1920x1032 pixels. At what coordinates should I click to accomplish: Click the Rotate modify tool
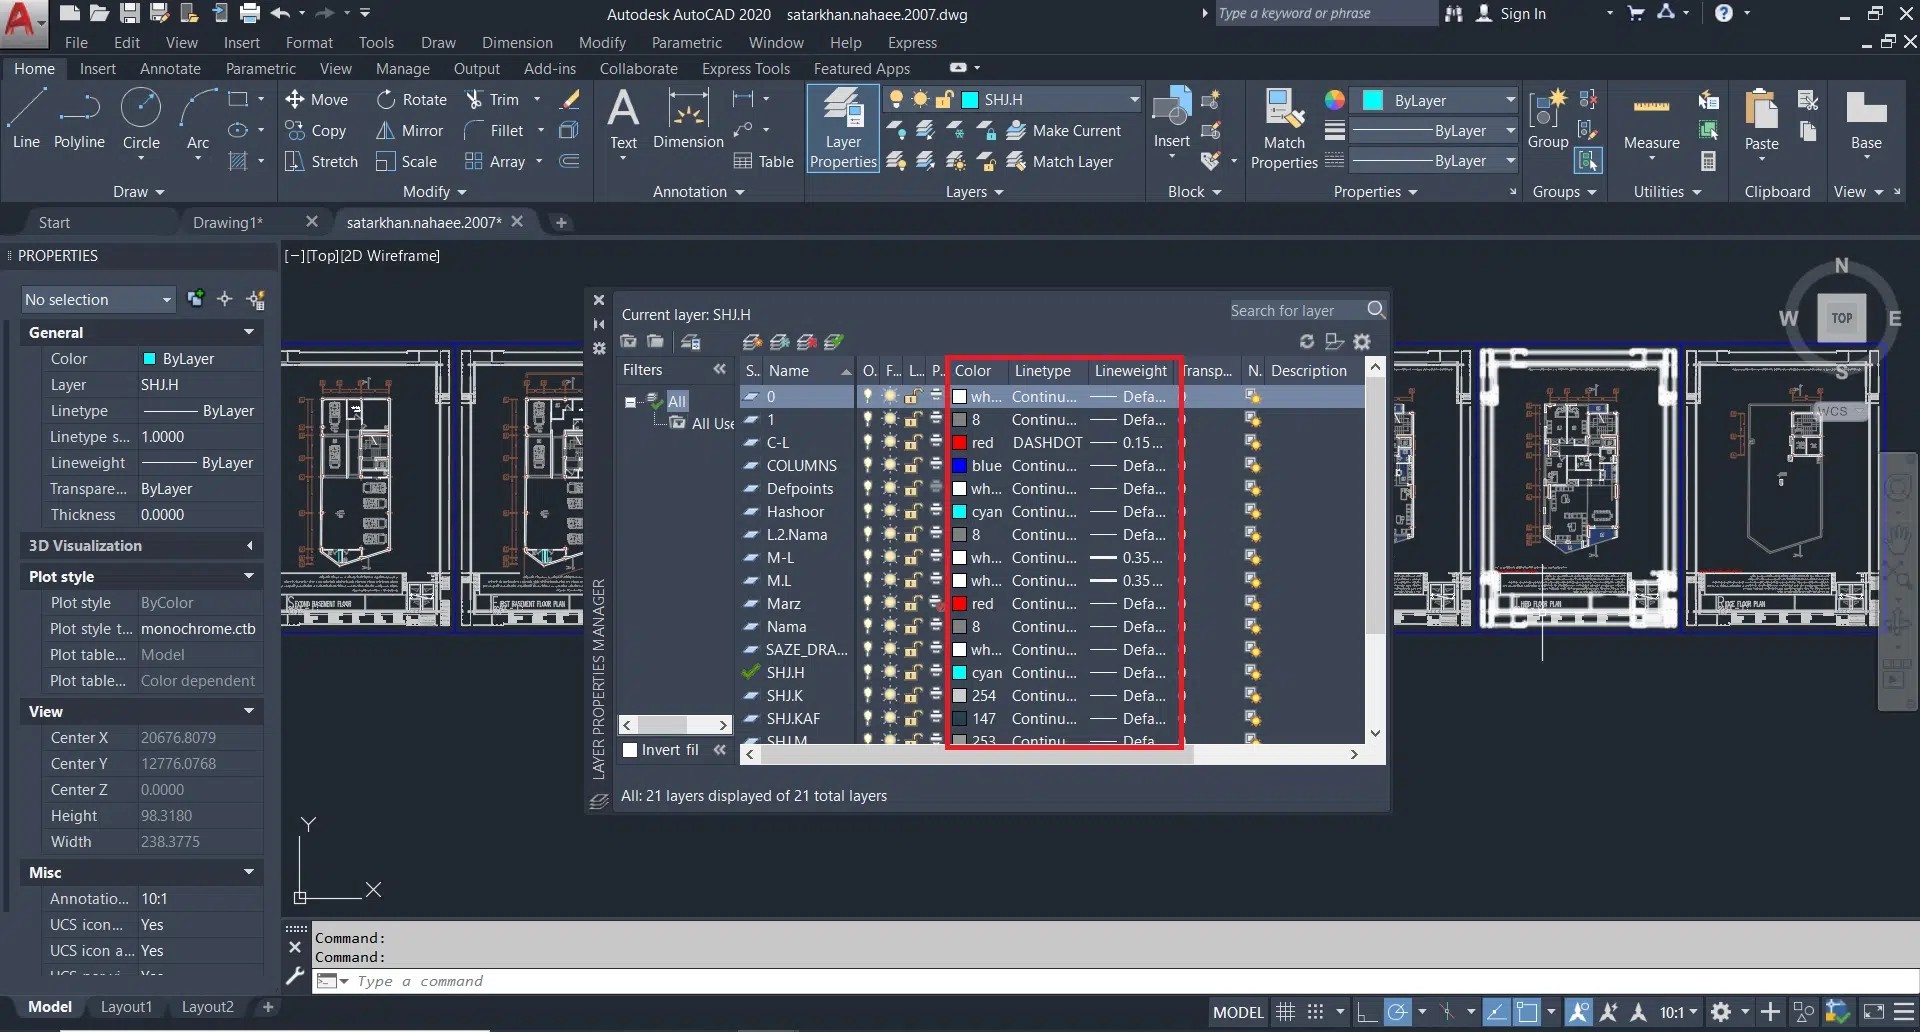[x=412, y=100]
